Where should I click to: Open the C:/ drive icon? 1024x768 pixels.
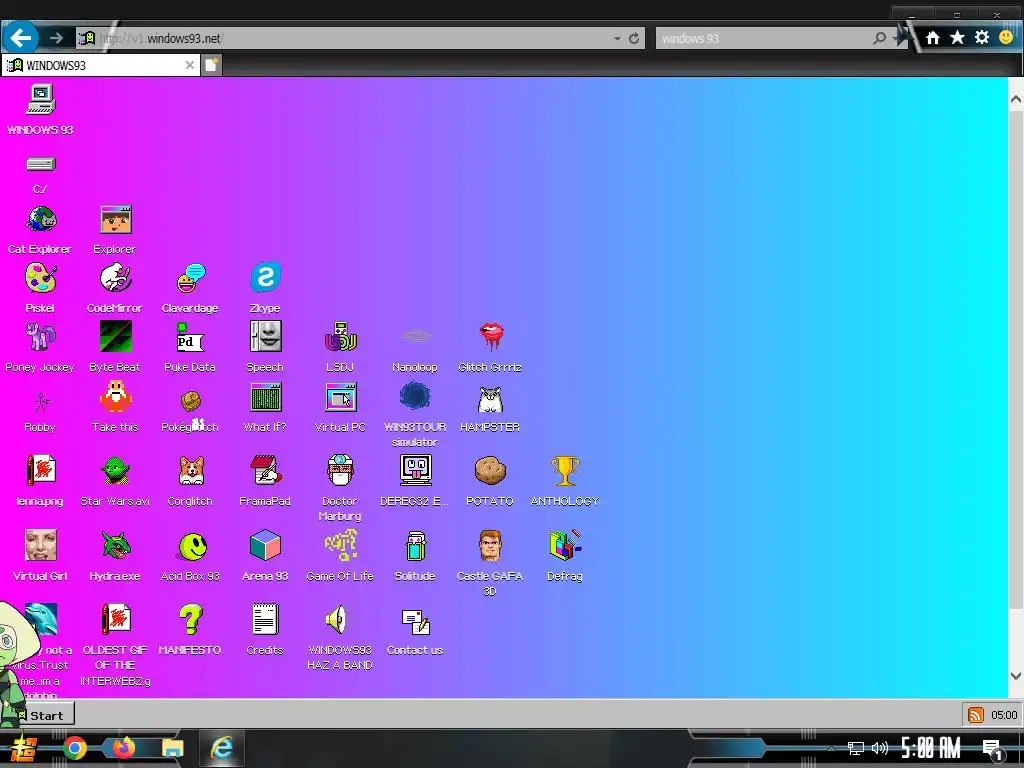40,164
